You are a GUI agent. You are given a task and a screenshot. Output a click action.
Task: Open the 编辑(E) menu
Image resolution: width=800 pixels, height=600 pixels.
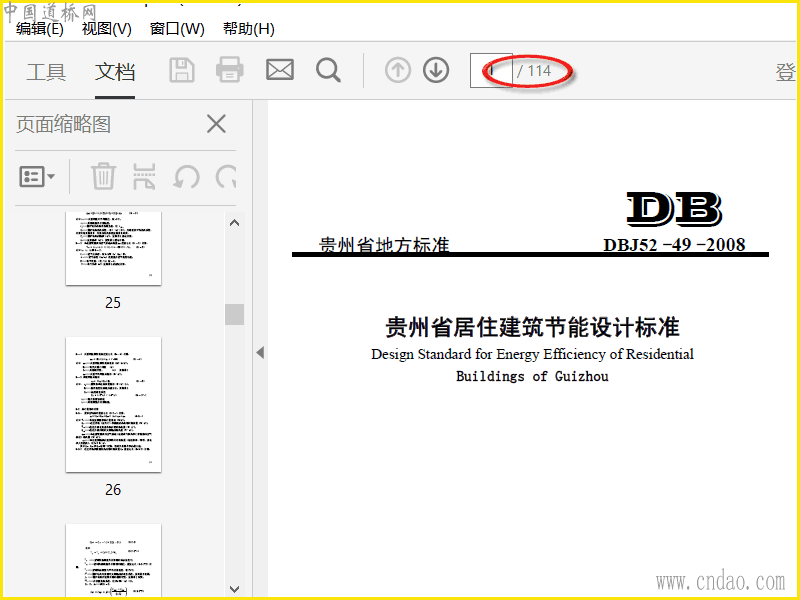pos(40,29)
